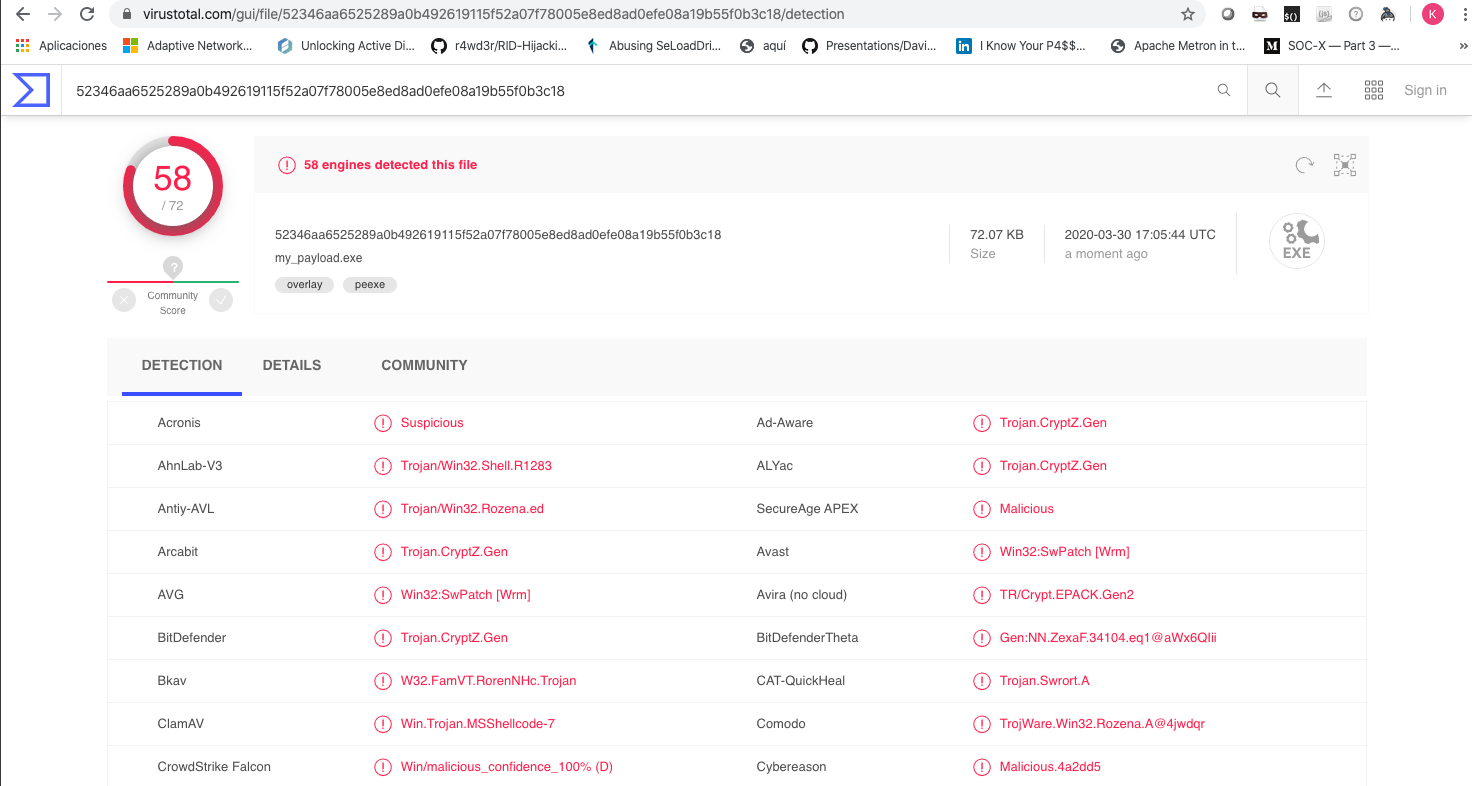The image size is (1472, 786).
Task: Click the overlay tag
Action: (304, 285)
